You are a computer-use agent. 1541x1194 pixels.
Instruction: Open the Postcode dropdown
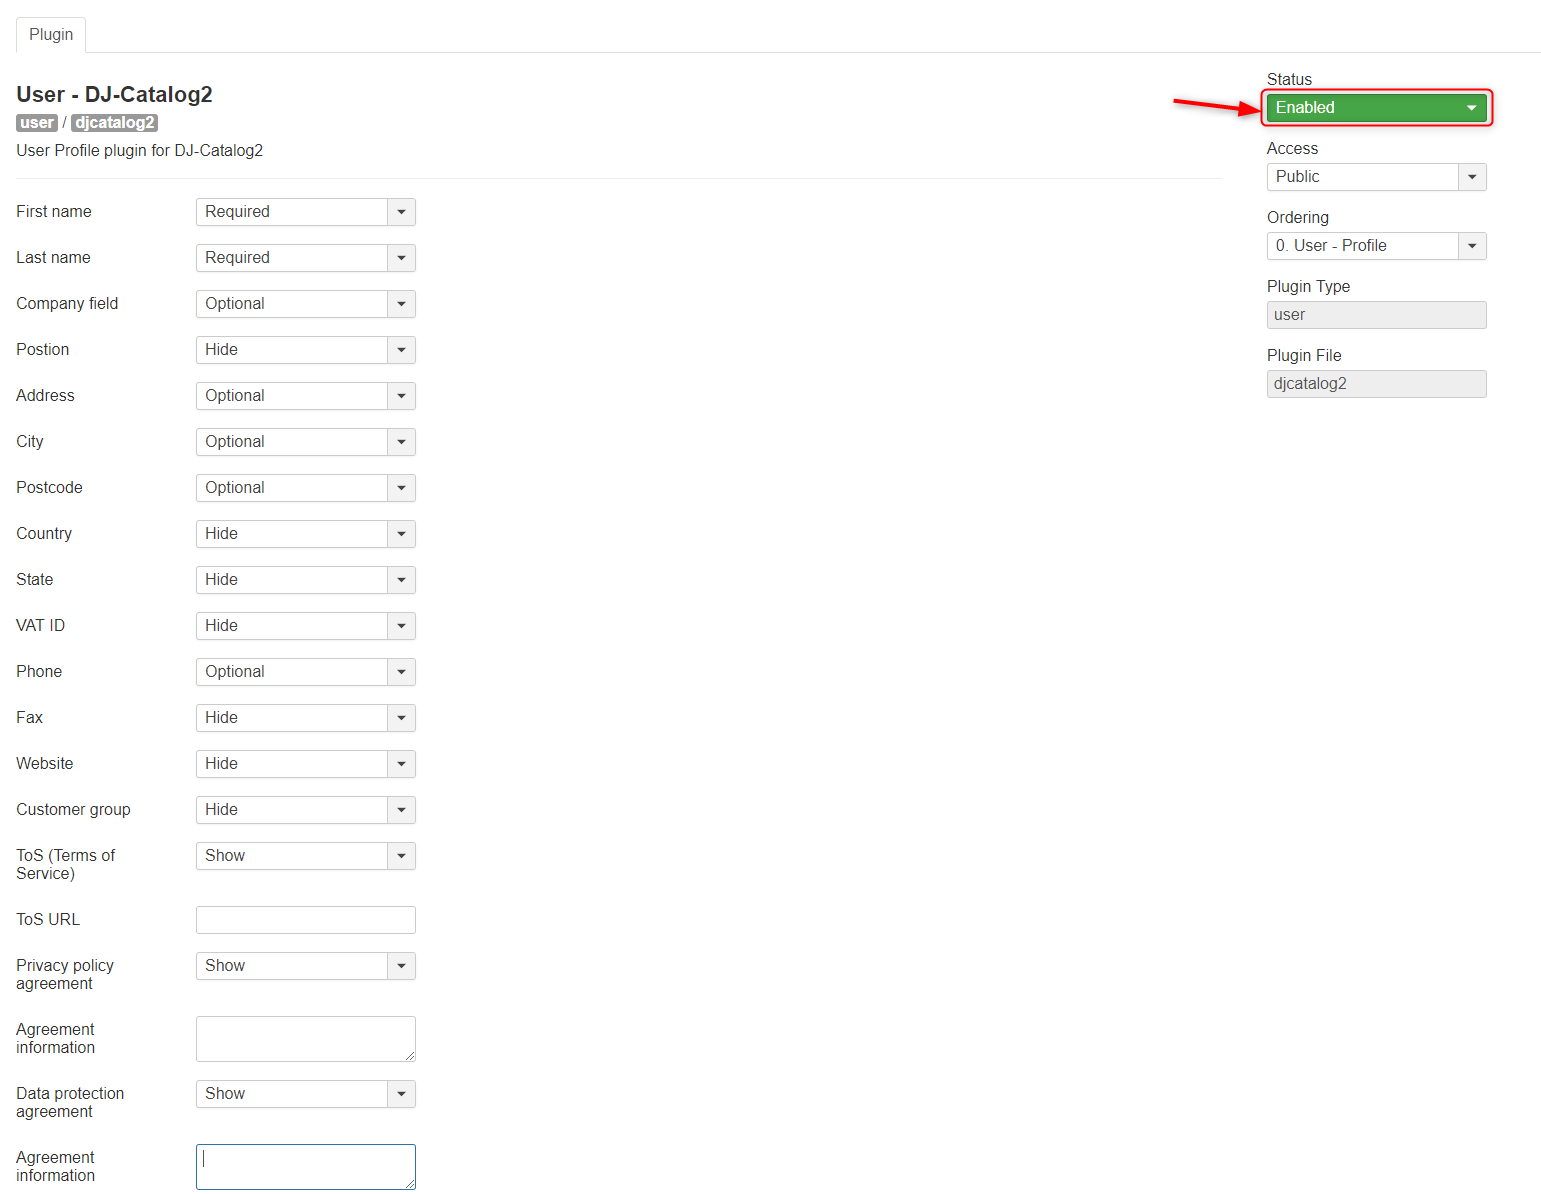tap(306, 488)
